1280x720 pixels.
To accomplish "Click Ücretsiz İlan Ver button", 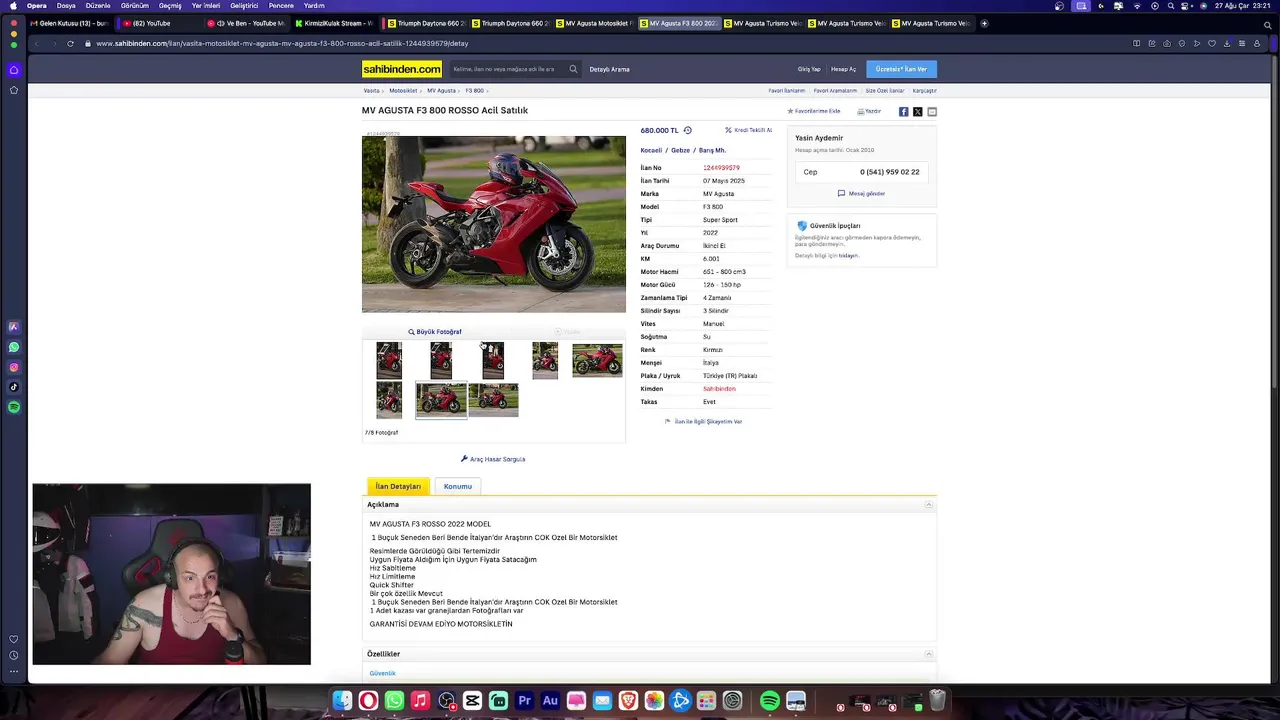I will (x=901, y=69).
